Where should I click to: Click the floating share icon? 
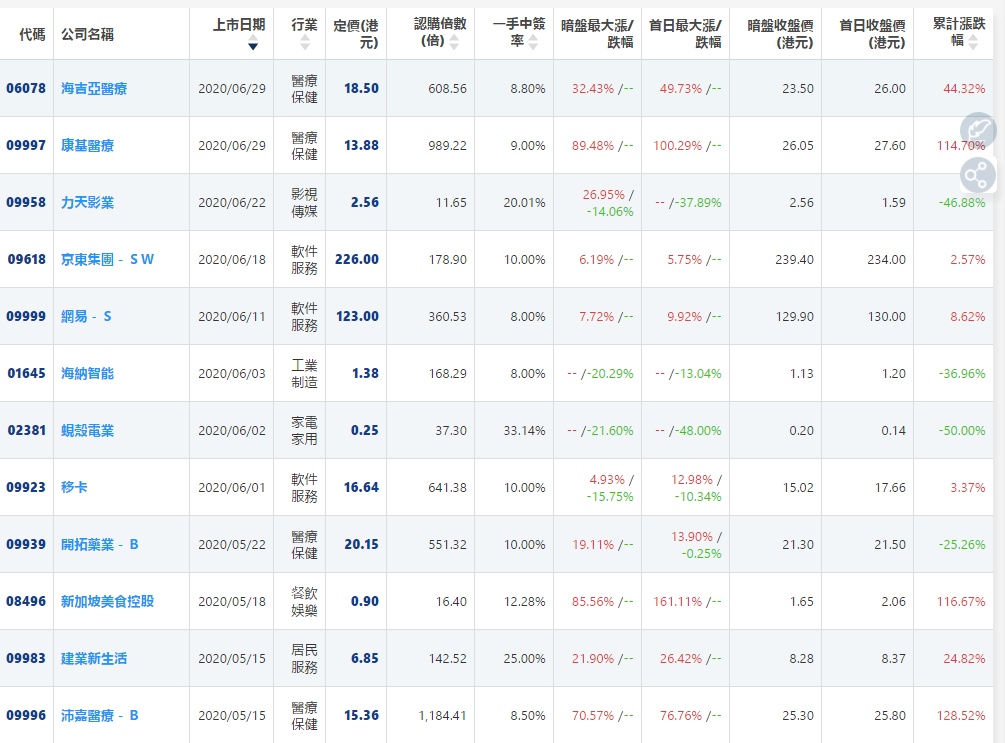point(977,176)
